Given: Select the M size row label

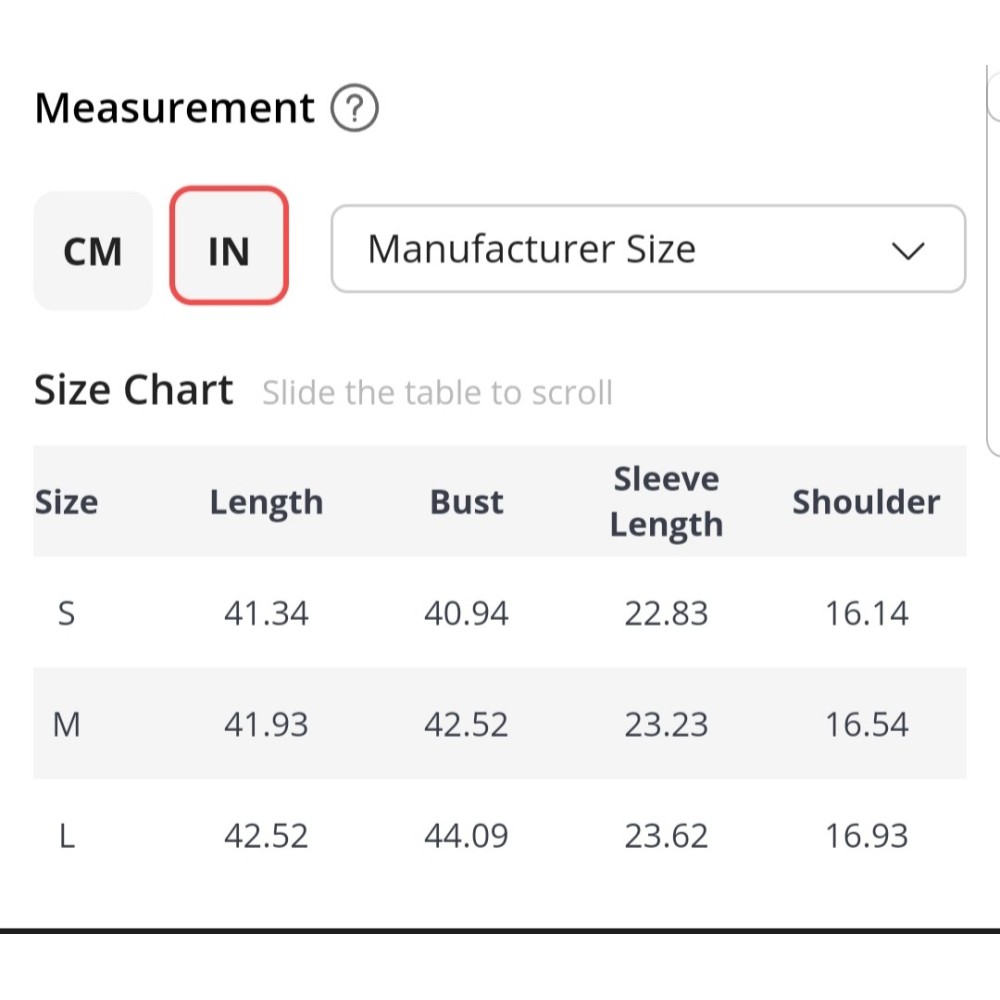Looking at the screenshot, I should click(x=66, y=724).
